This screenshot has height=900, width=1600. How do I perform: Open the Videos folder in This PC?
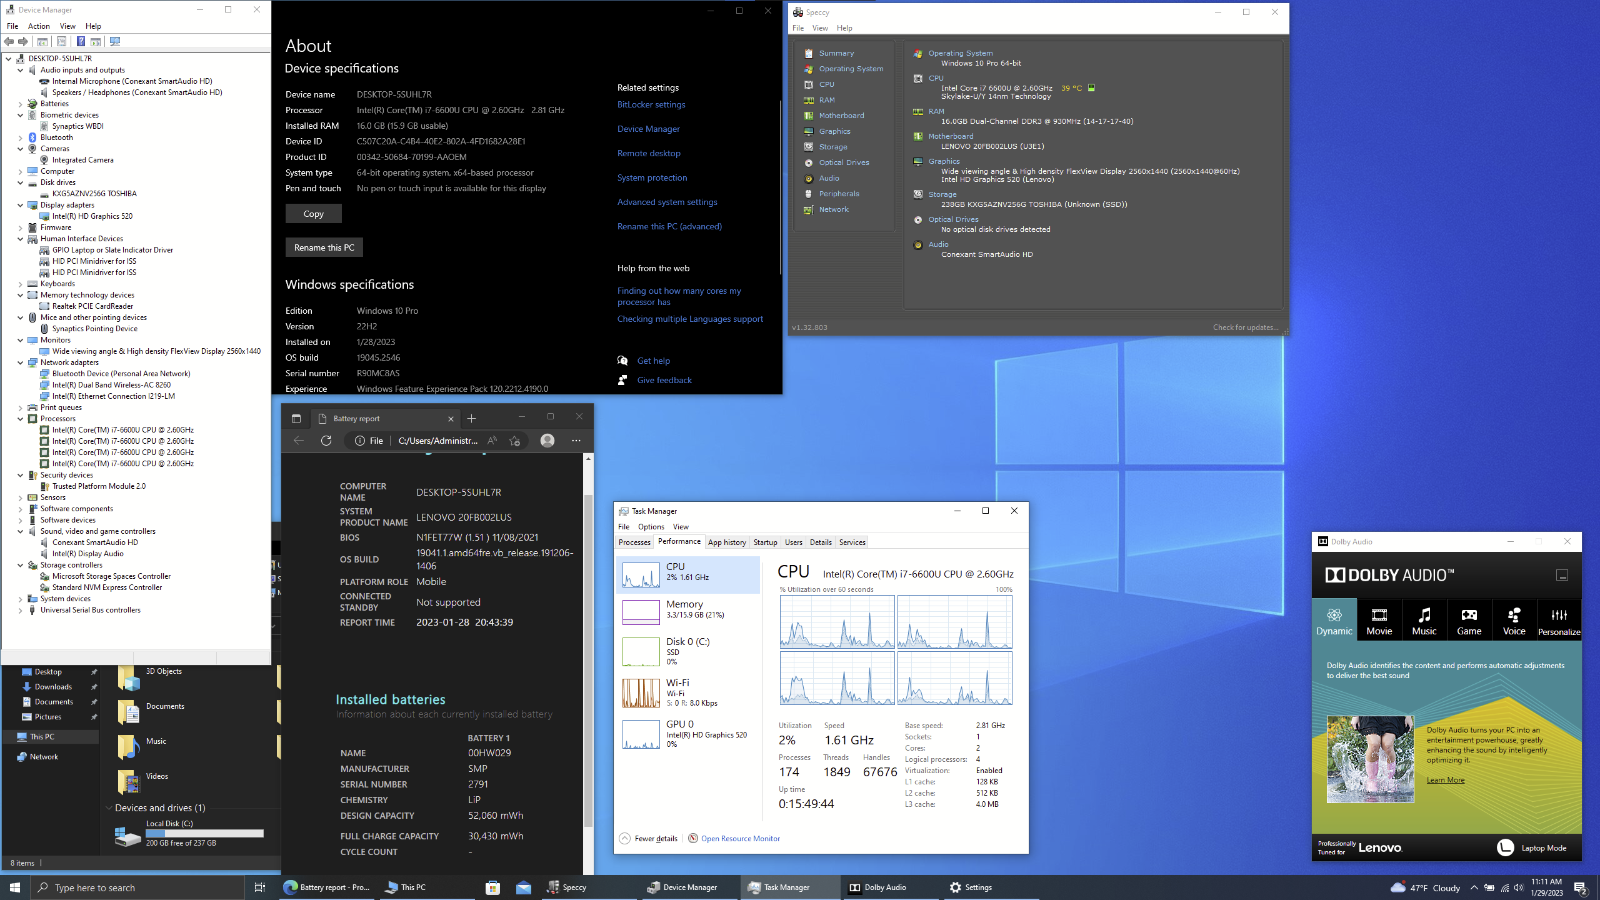(143, 780)
